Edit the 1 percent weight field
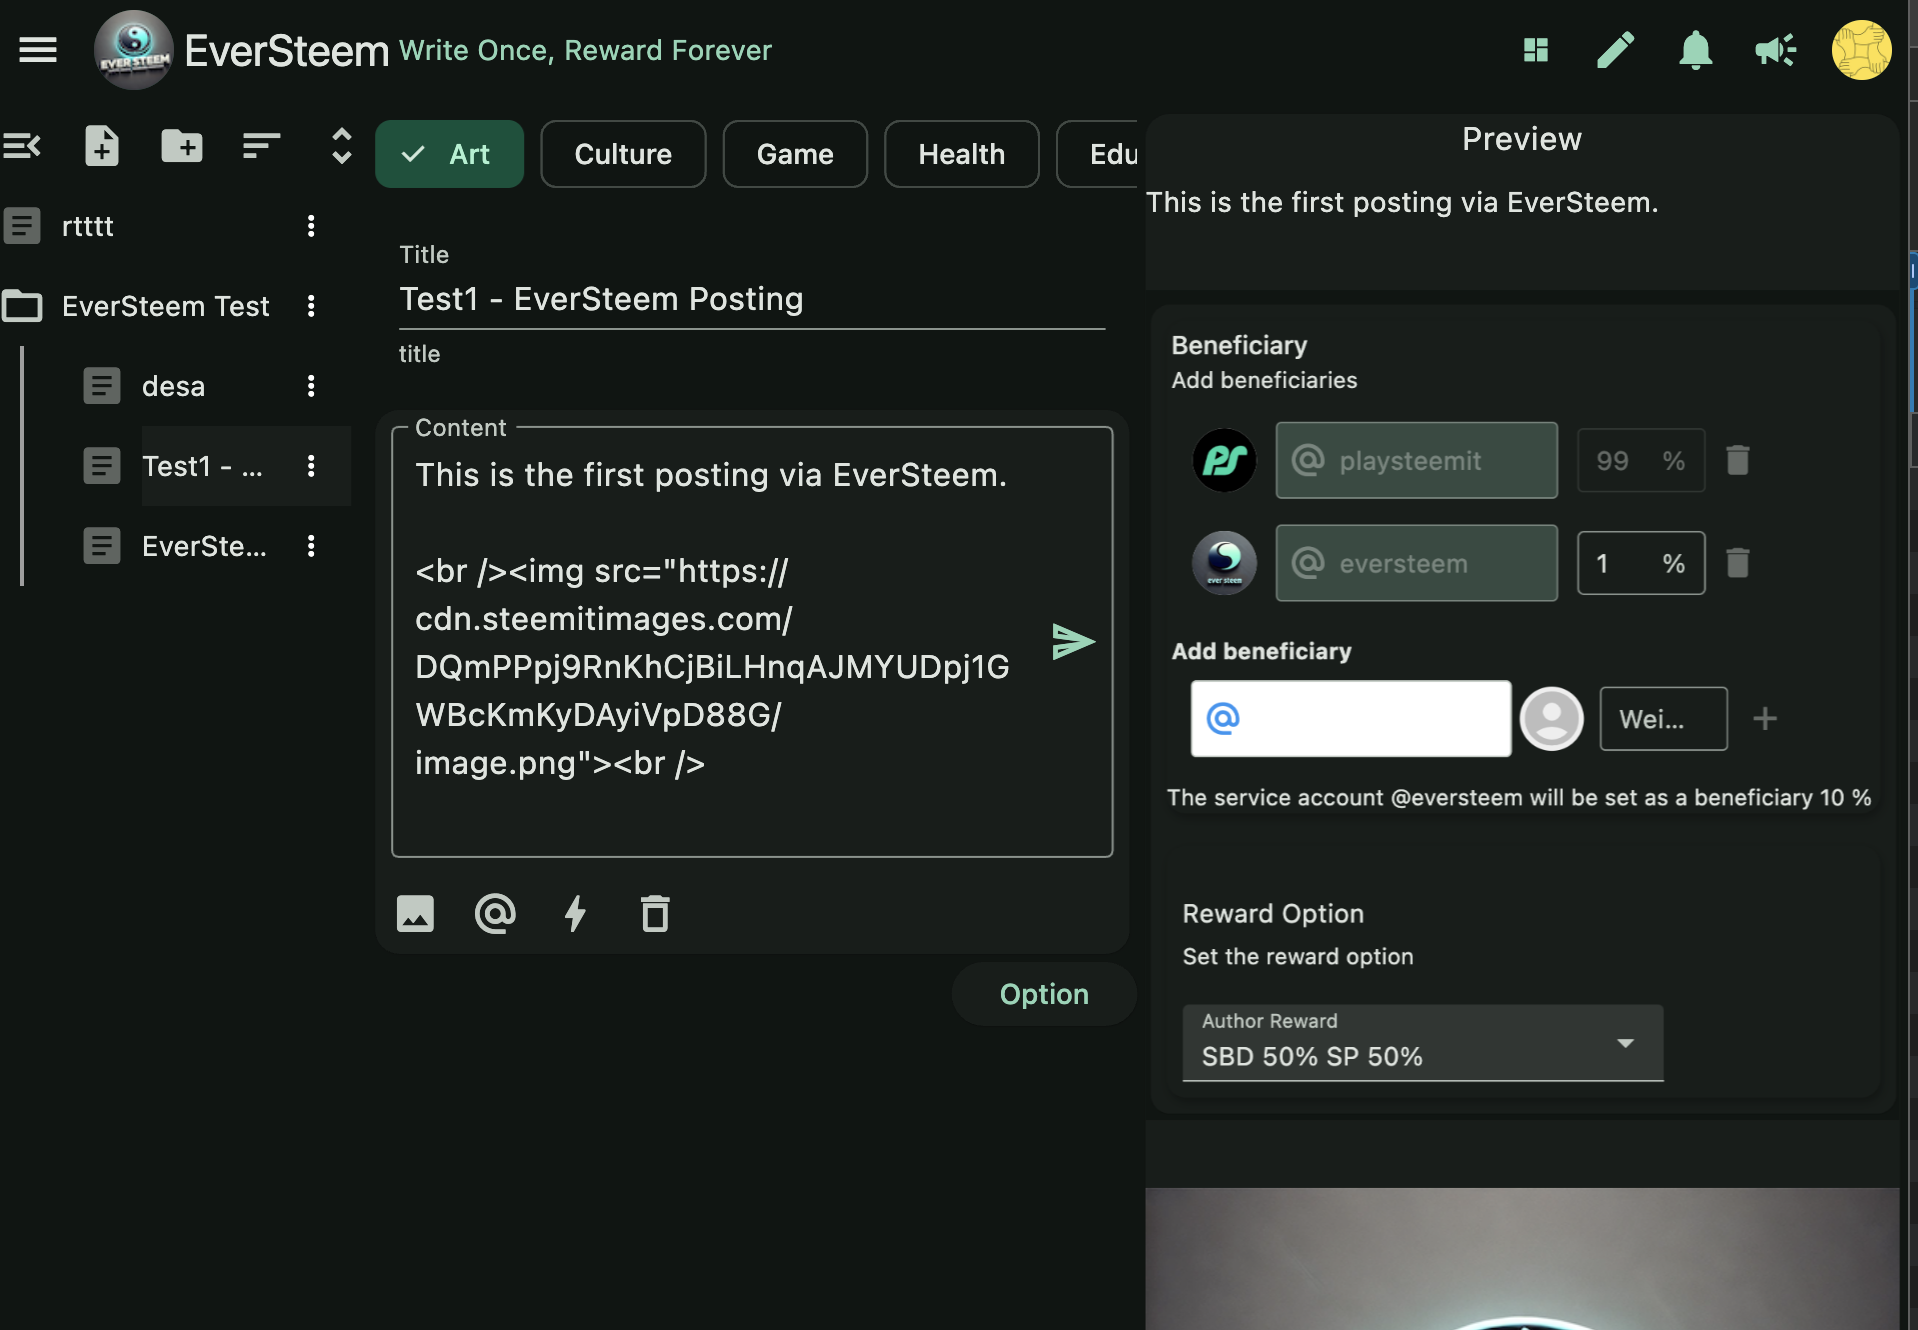The width and height of the screenshot is (1918, 1330). pyautogui.click(x=1640, y=563)
